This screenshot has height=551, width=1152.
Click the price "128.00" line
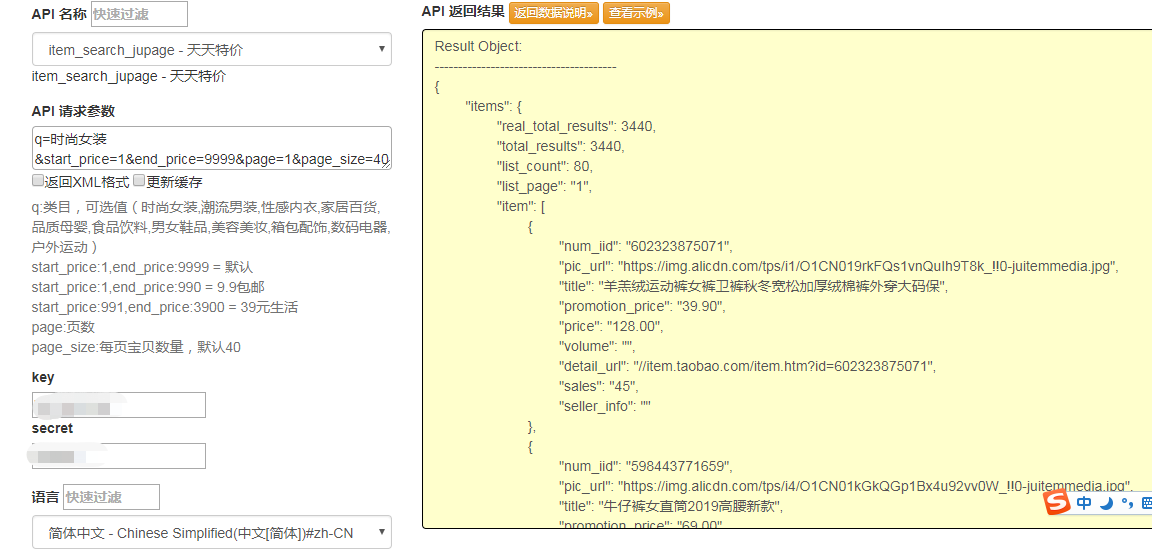coord(611,325)
